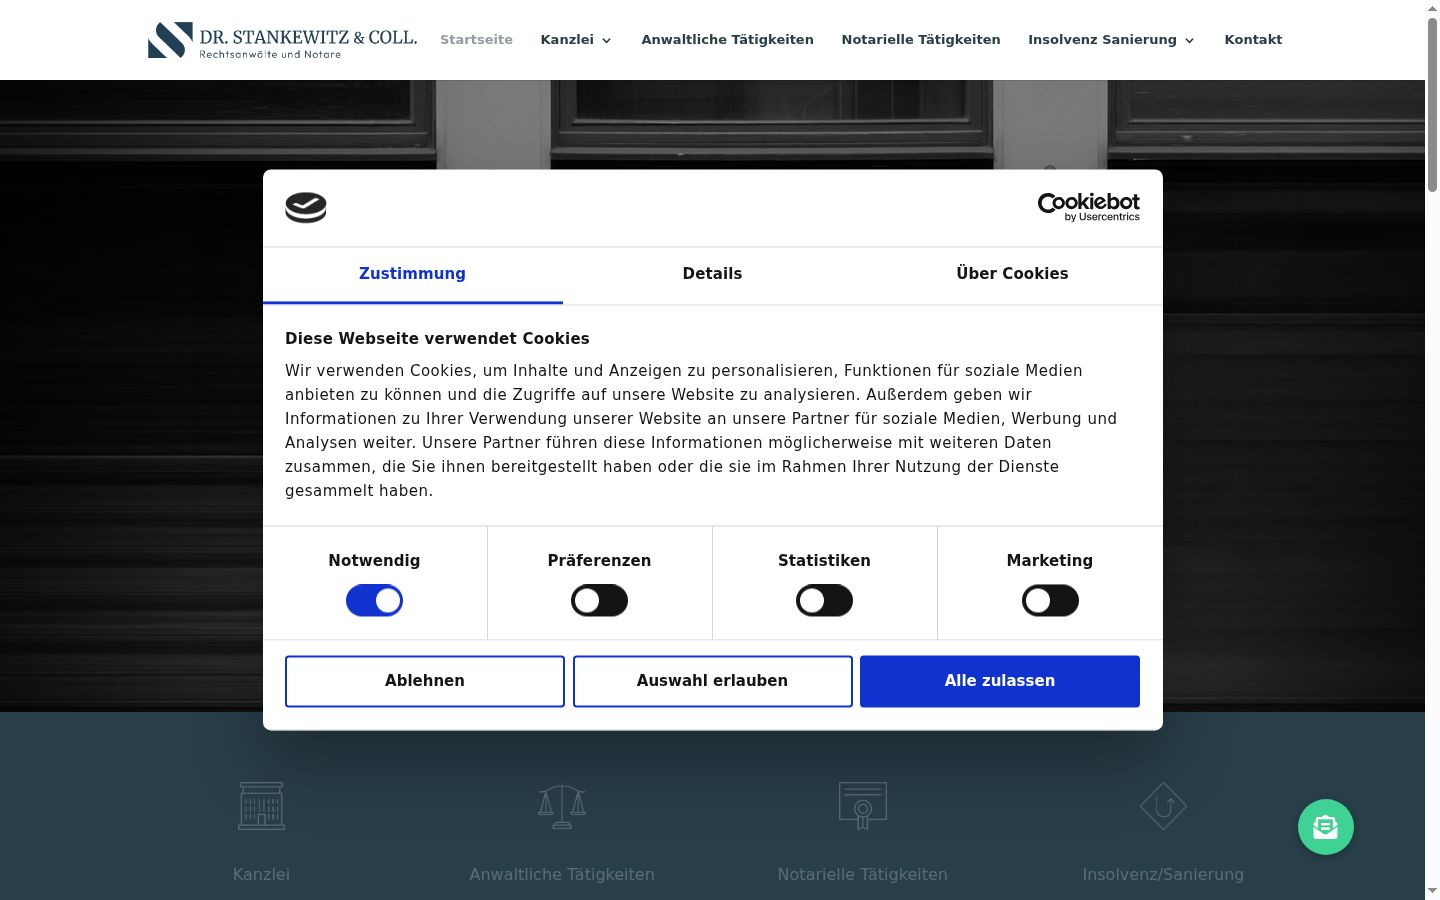The height and width of the screenshot is (900, 1440).
Task: Click the notarial certificate icon
Action: 862,806
